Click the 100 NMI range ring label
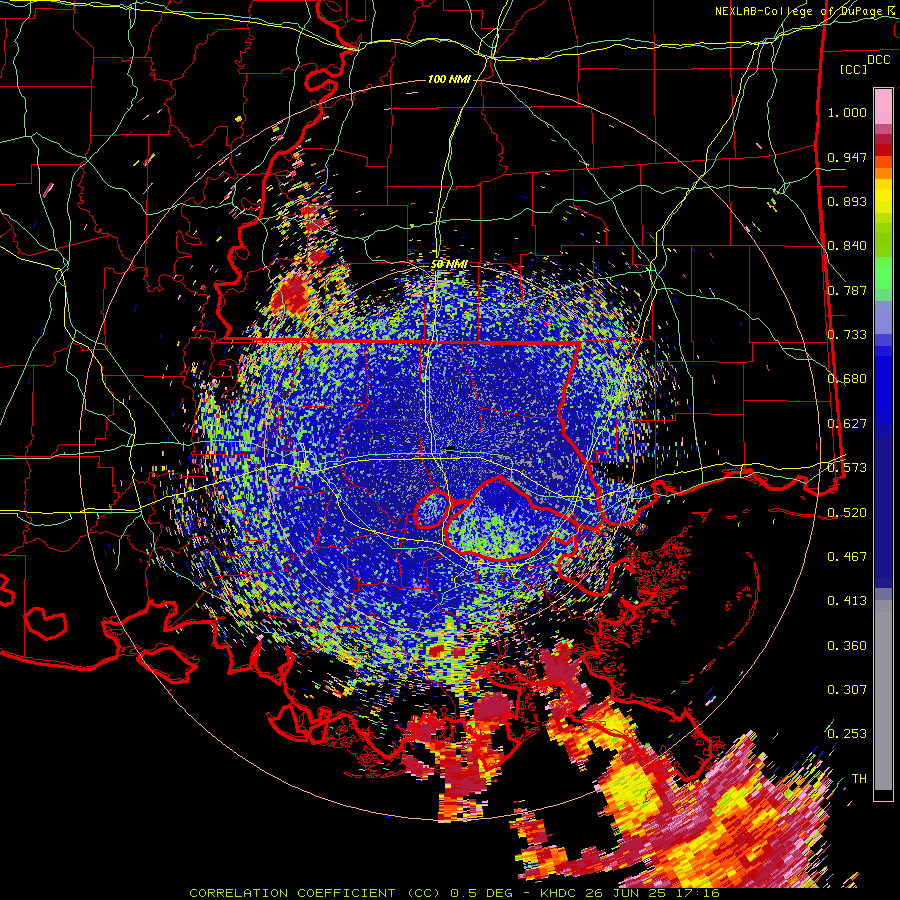 click(449, 79)
